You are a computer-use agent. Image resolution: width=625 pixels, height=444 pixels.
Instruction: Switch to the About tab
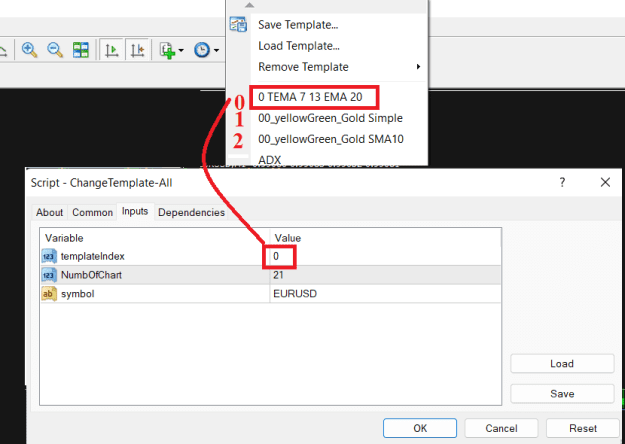point(49,212)
